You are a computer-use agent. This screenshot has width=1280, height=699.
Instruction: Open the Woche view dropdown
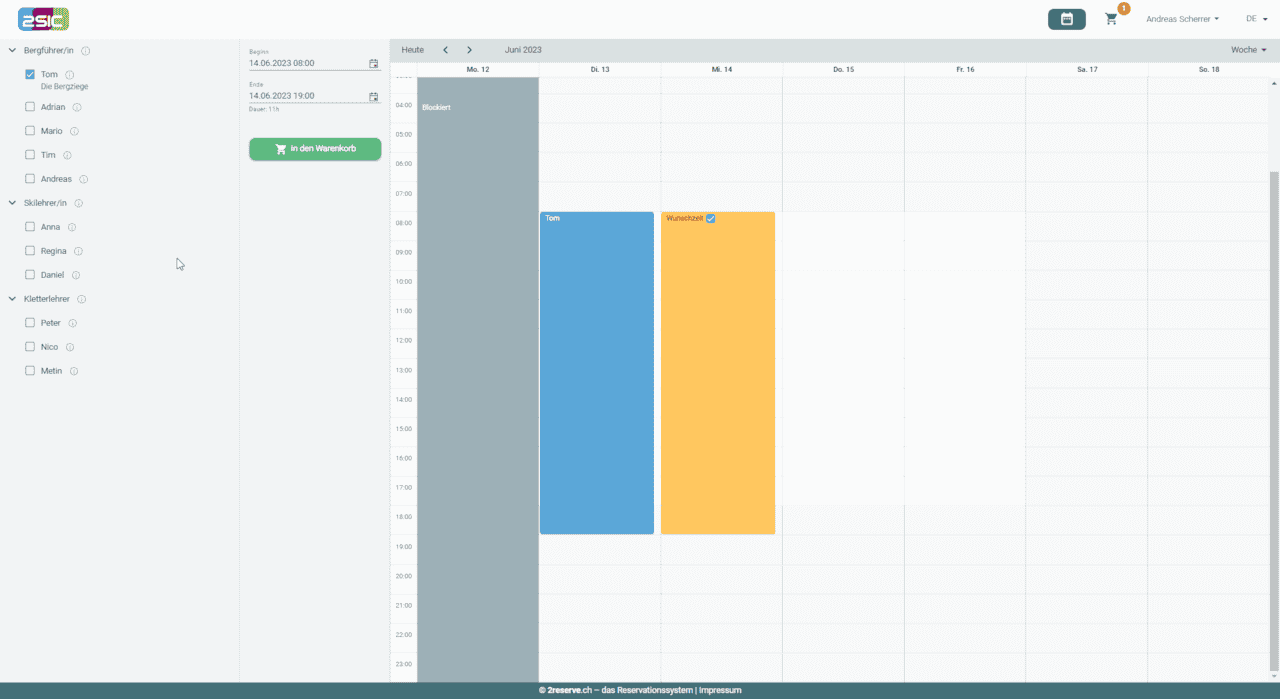pos(1248,50)
